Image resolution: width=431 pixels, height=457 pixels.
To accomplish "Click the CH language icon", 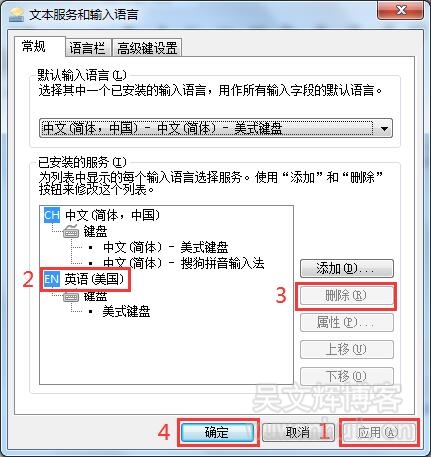I will 52,215.
